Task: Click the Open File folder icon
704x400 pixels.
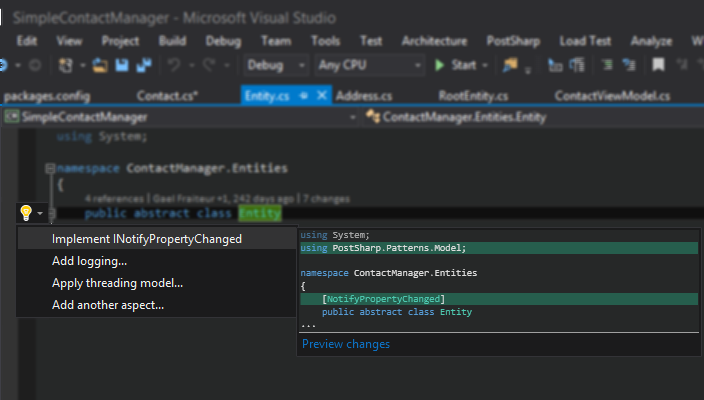Action: click(100, 66)
